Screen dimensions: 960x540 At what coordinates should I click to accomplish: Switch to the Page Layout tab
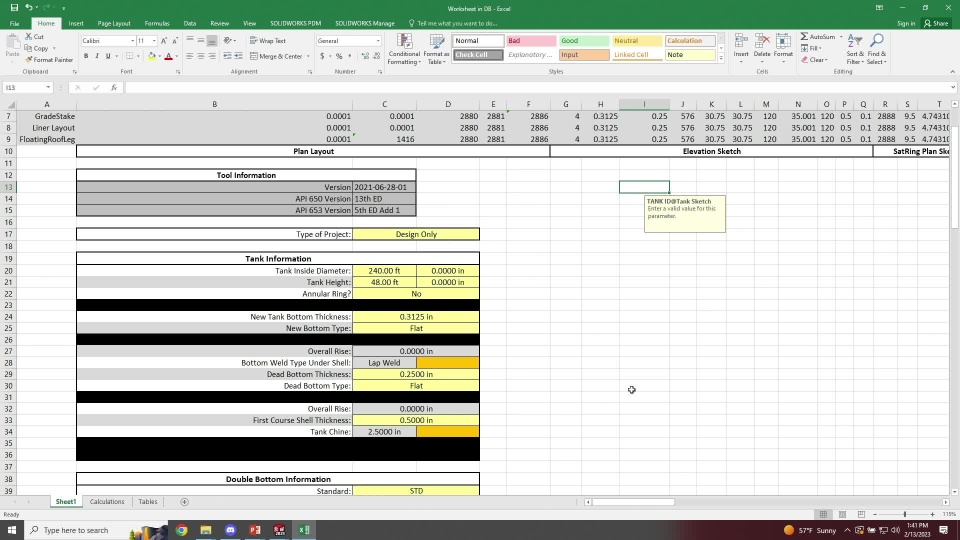(114, 23)
